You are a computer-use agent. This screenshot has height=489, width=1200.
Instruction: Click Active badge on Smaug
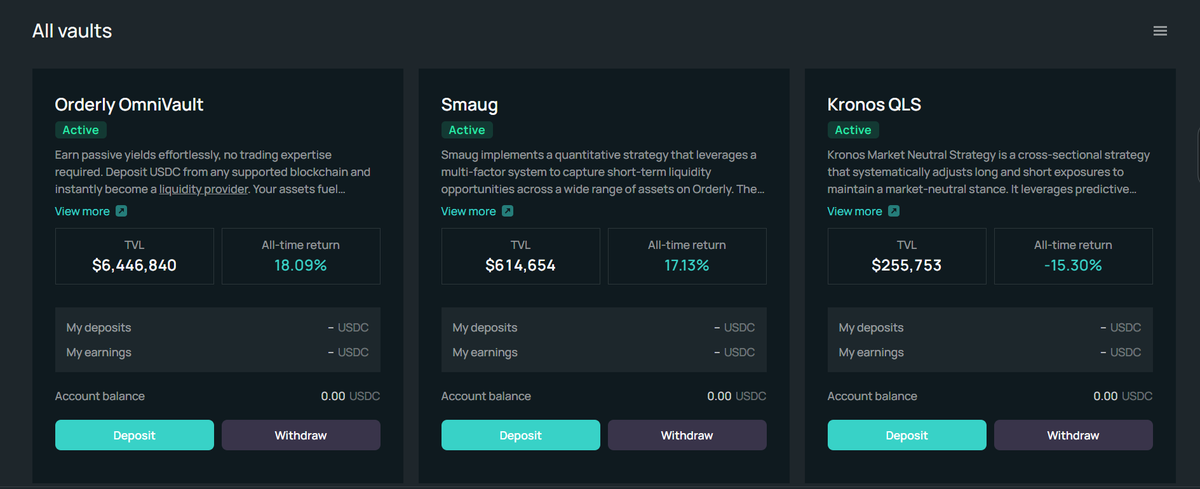click(467, 130)
